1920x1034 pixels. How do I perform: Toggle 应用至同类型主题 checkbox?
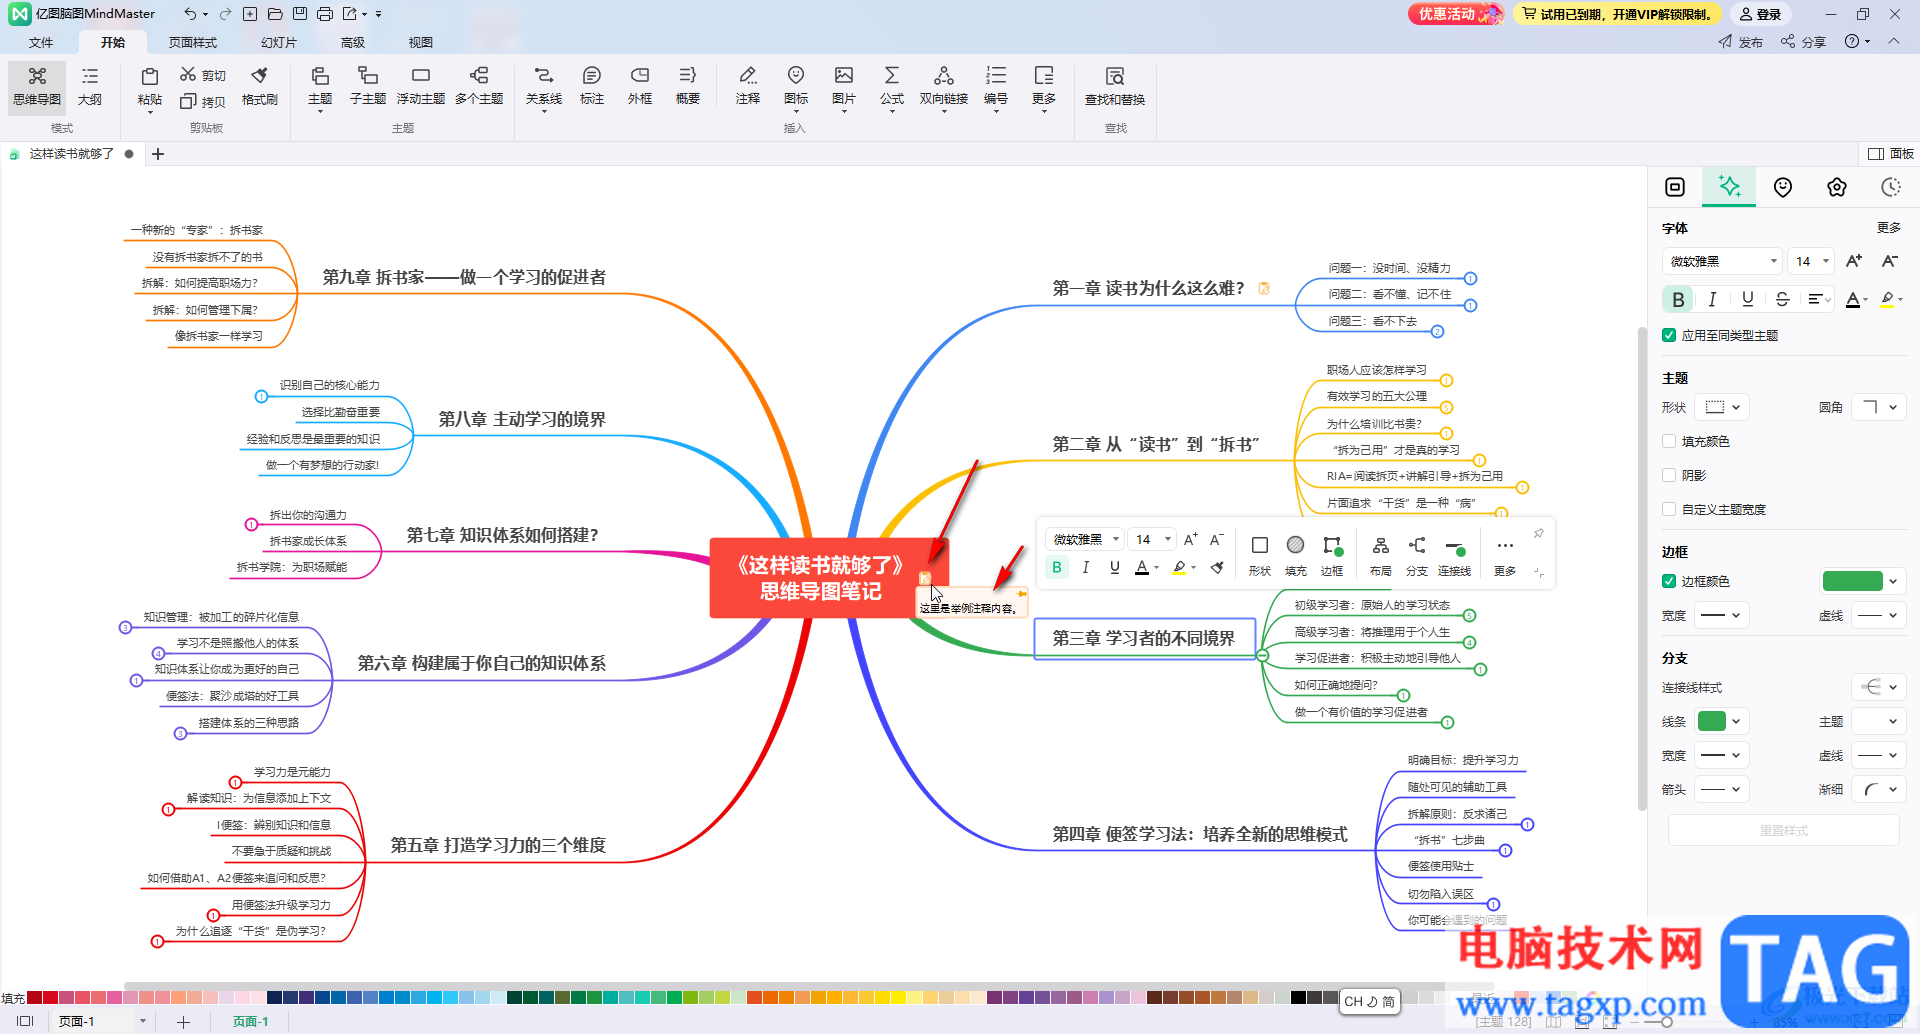1669,335
